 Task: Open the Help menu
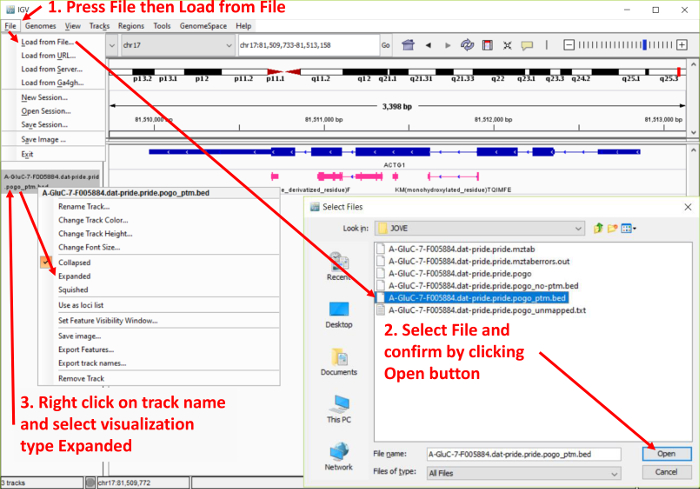243,26
